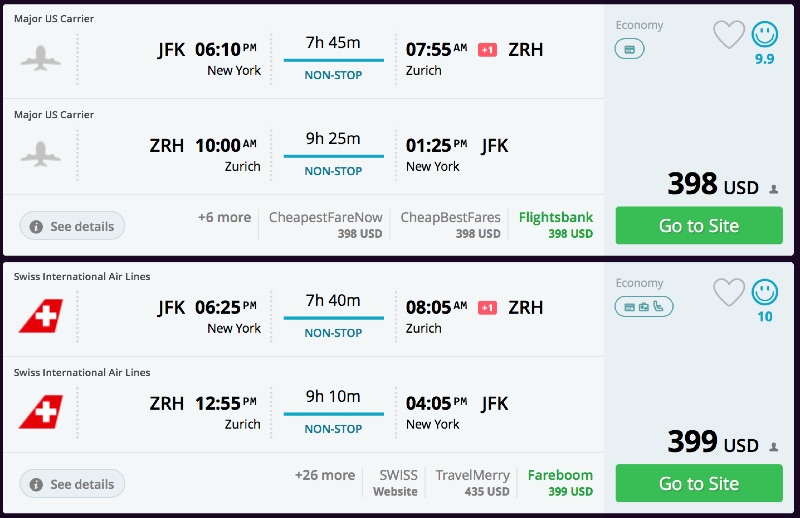Click Swiss logo on JFK to ZRH leg
This screenshot has width=800, height=518.
[40, 316]
